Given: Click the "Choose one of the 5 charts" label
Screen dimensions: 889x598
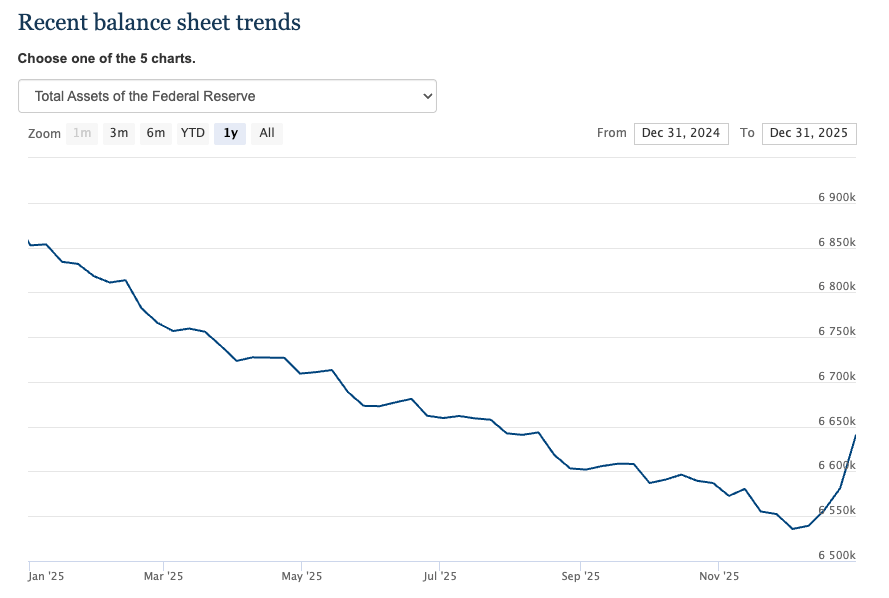Looking at the screenshot, I should click(113, 58).
